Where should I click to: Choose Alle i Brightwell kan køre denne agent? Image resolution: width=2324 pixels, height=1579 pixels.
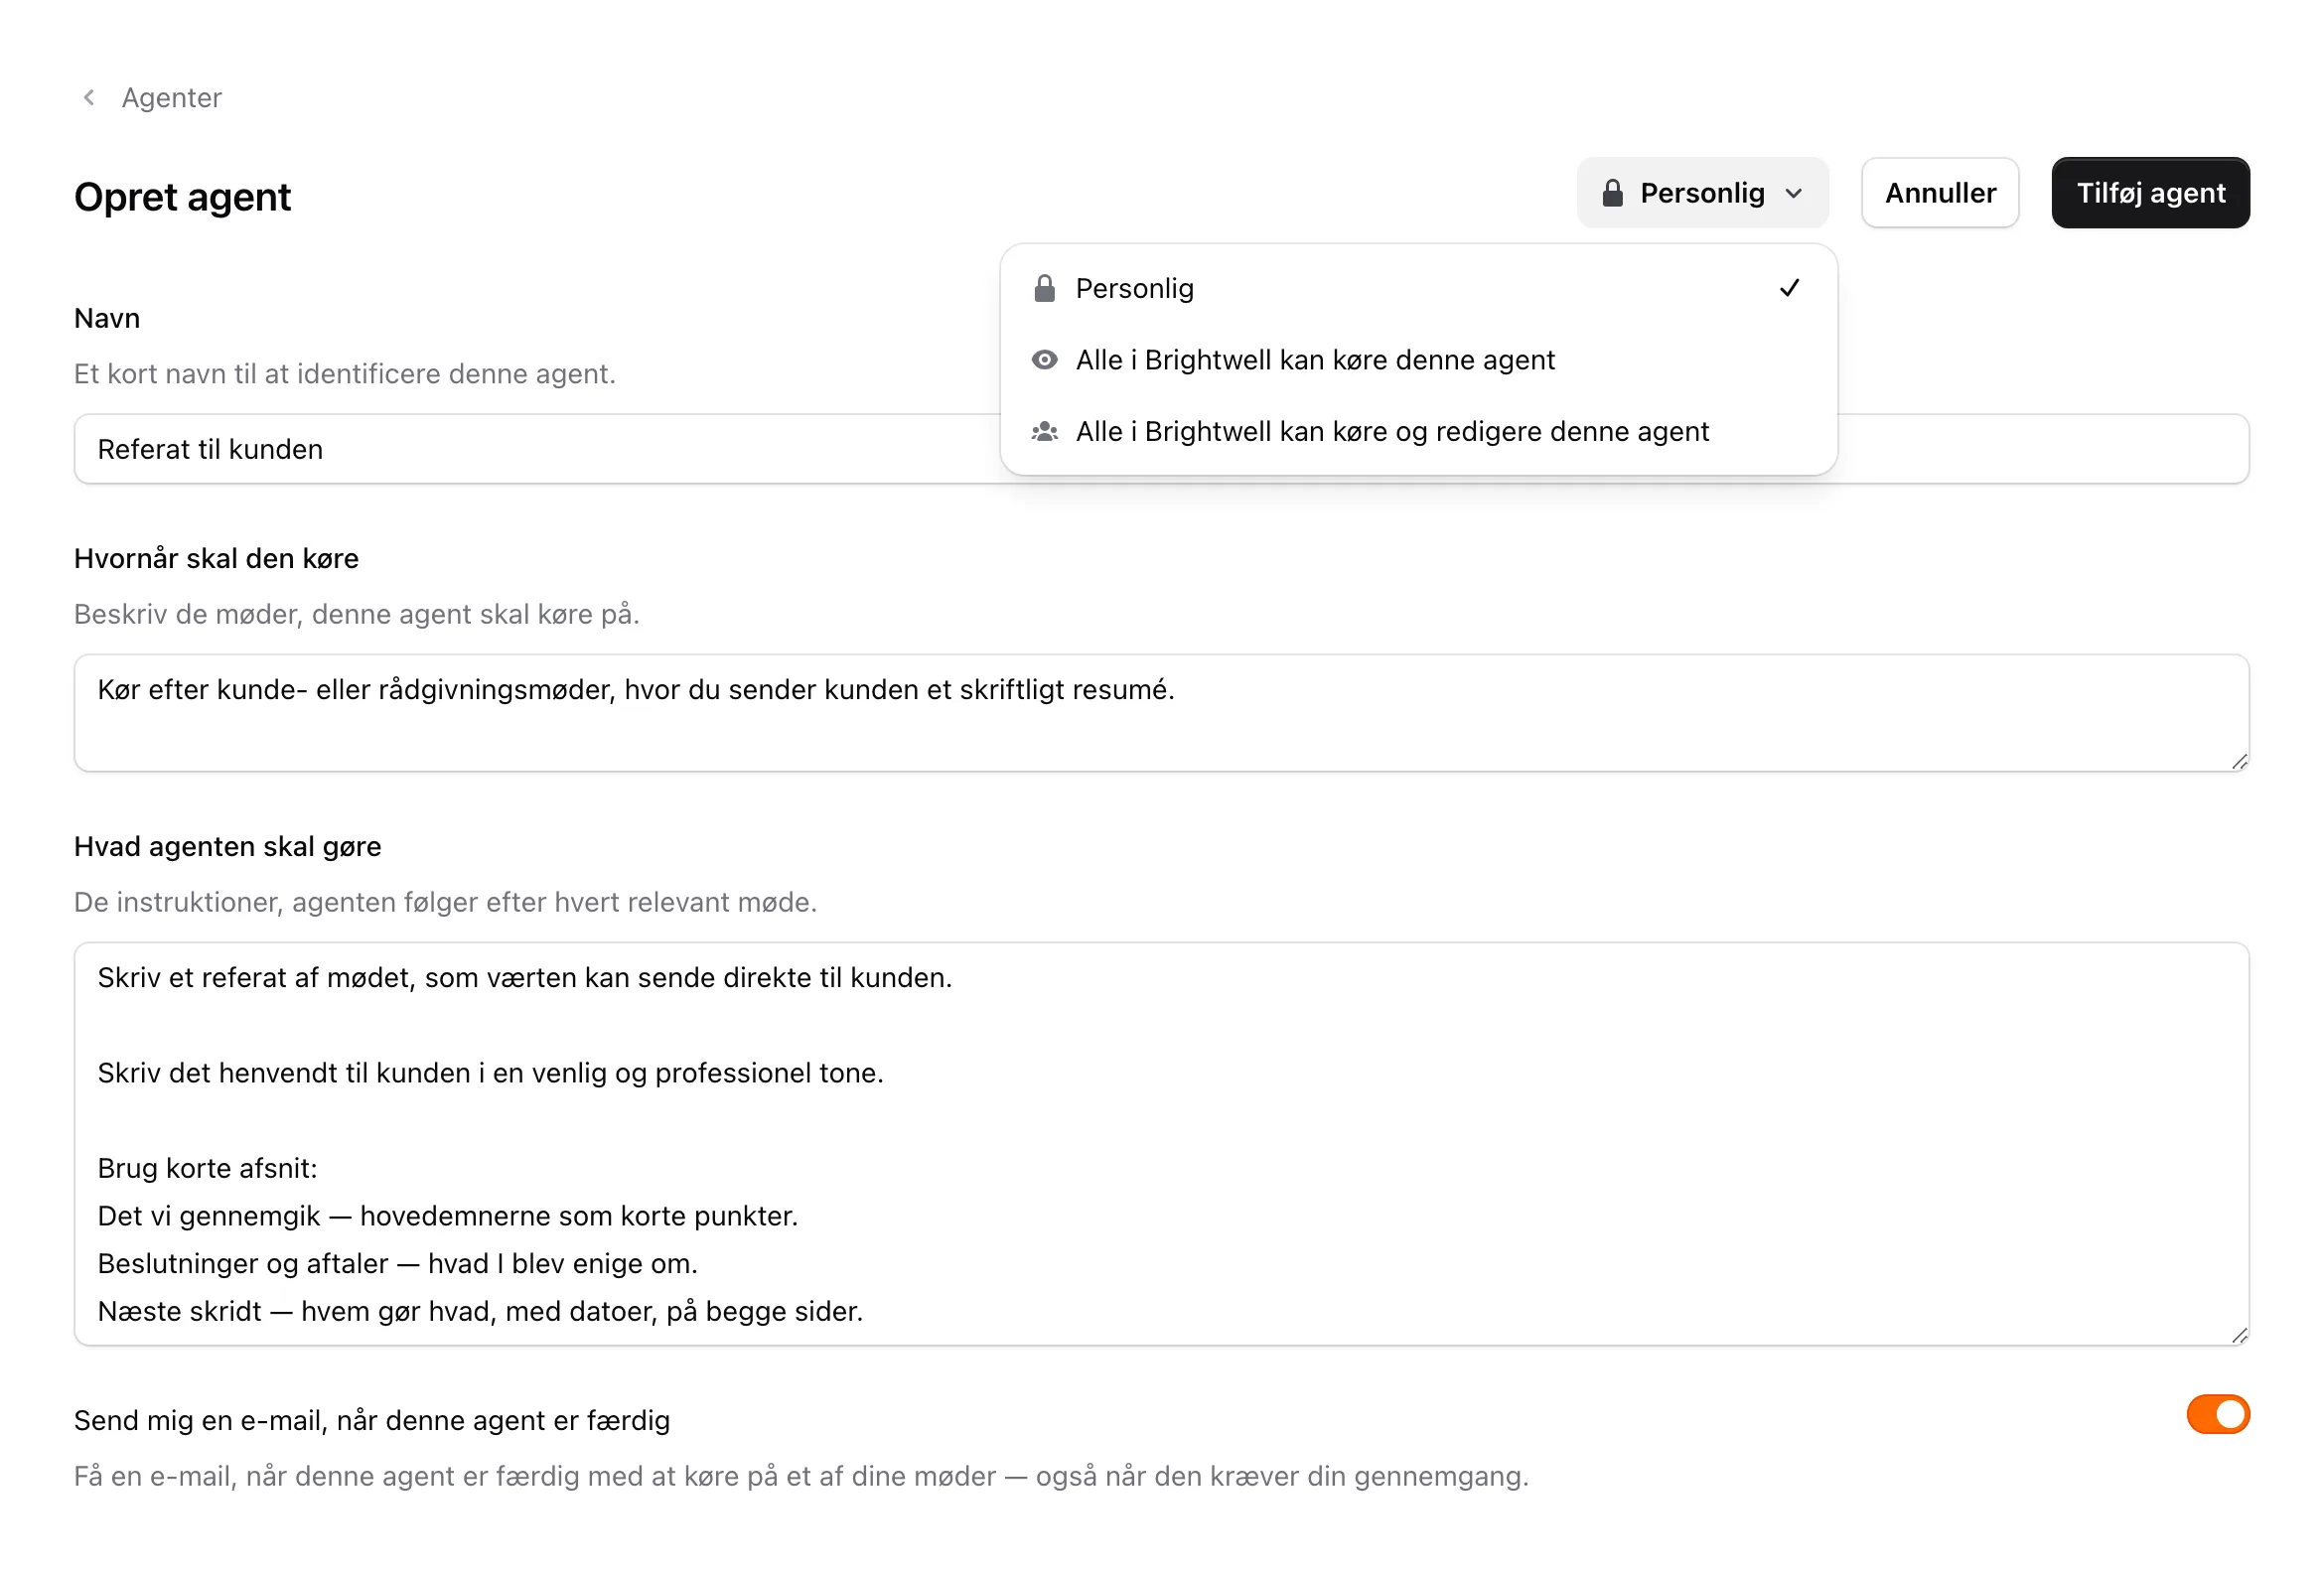1418,360
